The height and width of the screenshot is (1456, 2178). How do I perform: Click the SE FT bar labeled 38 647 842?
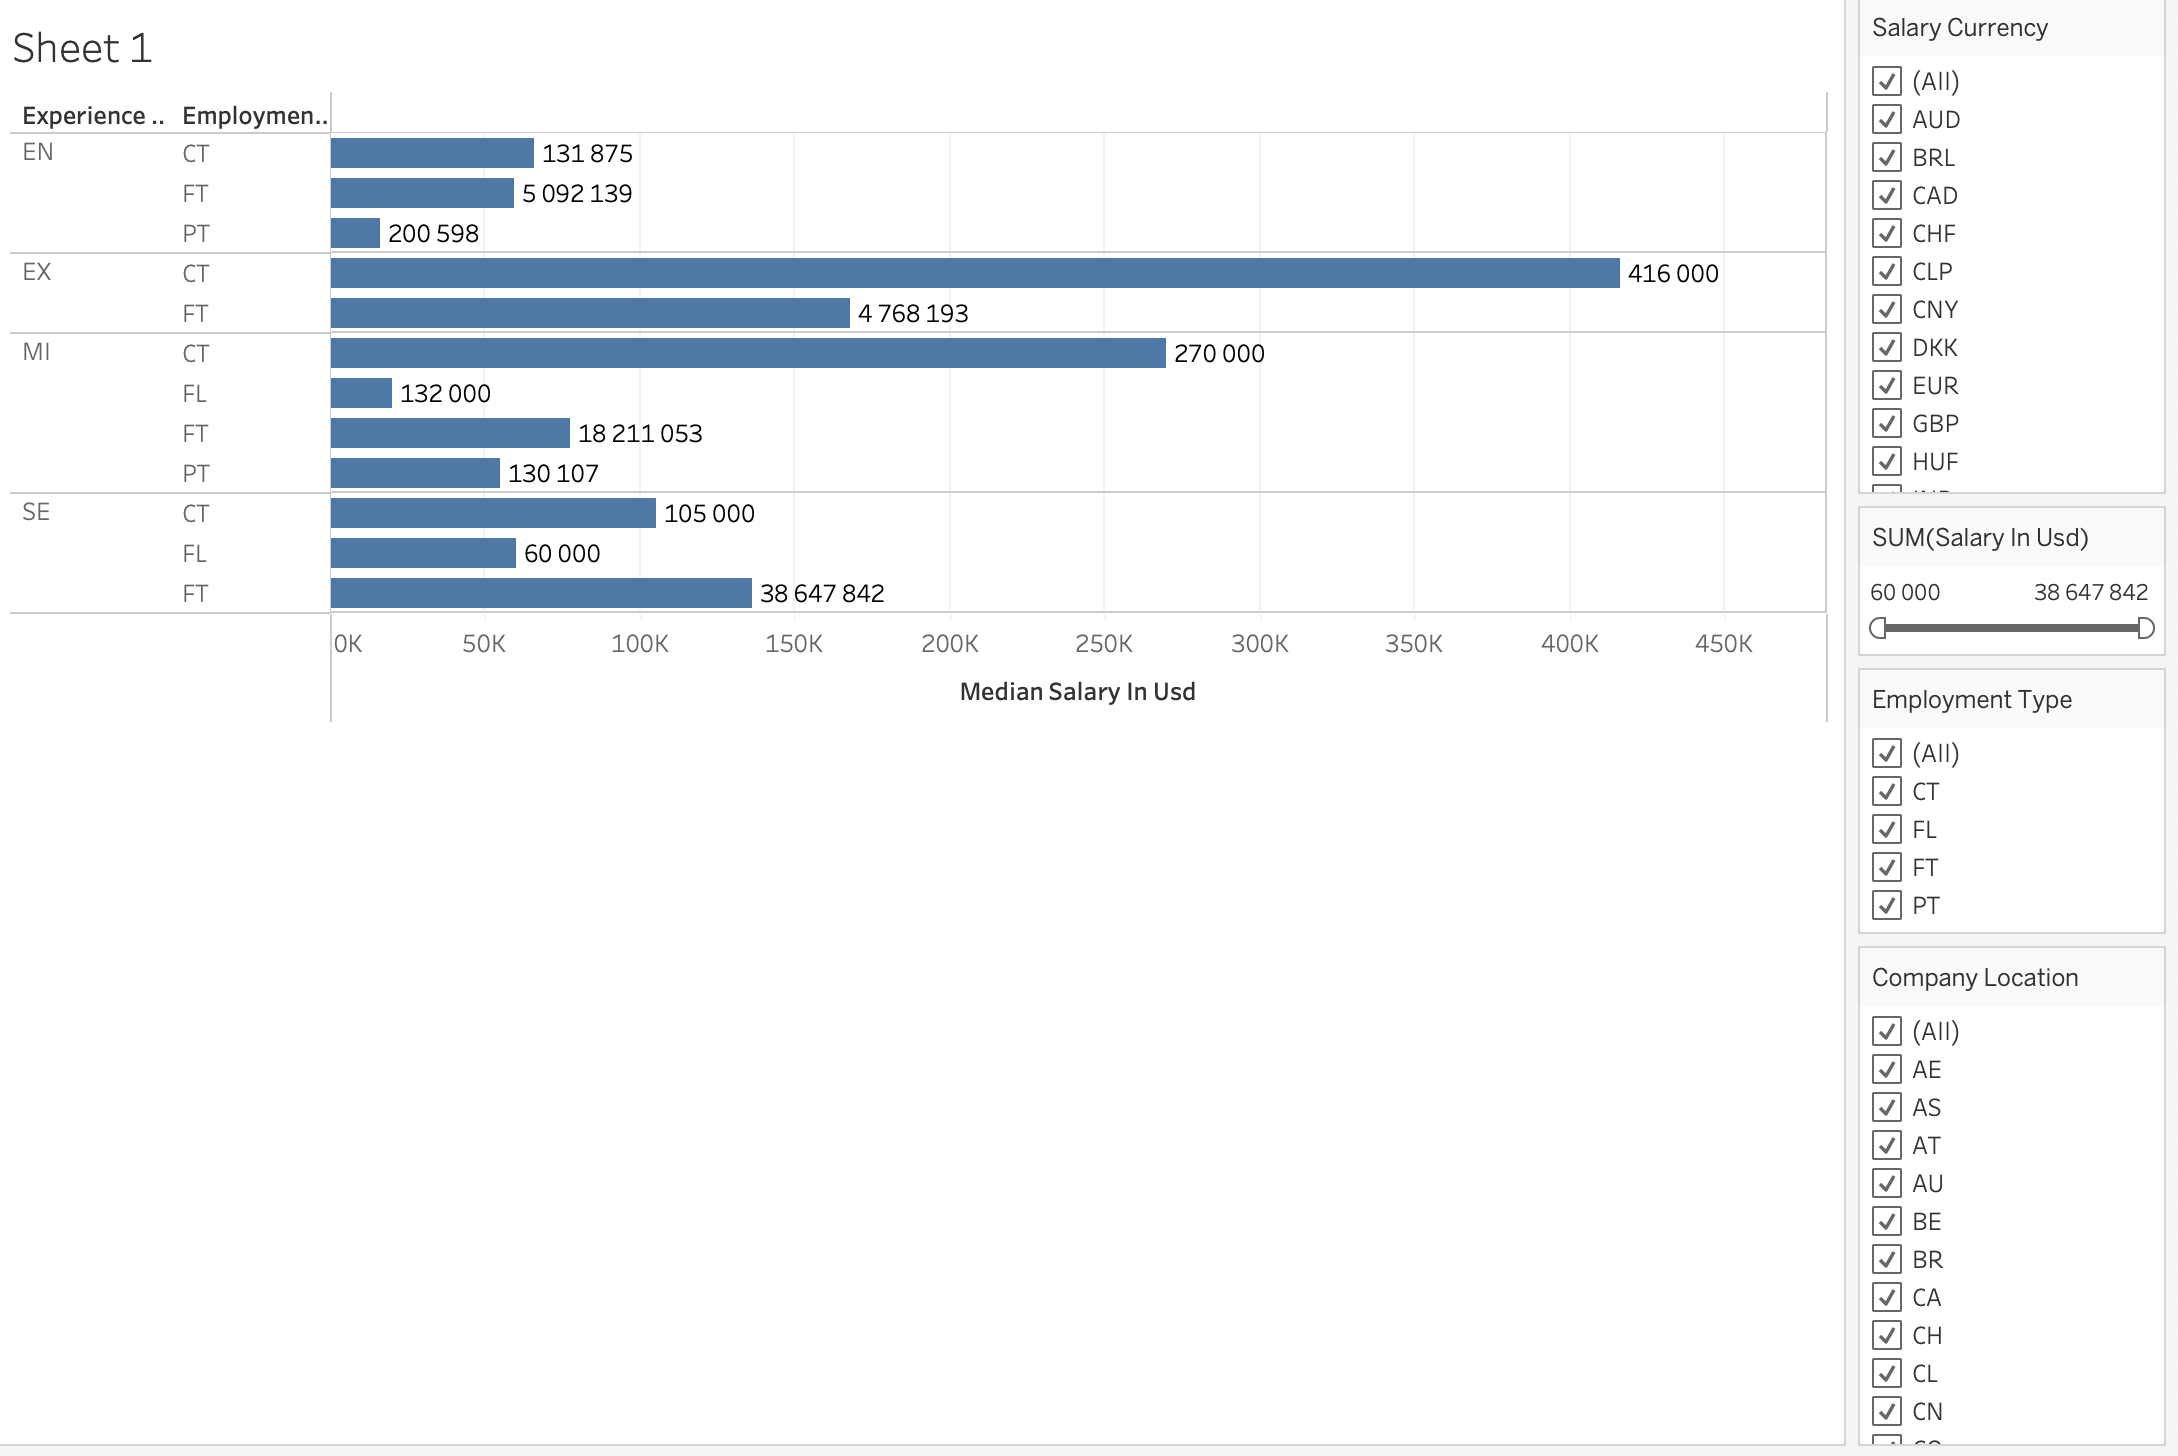[540, 593]
